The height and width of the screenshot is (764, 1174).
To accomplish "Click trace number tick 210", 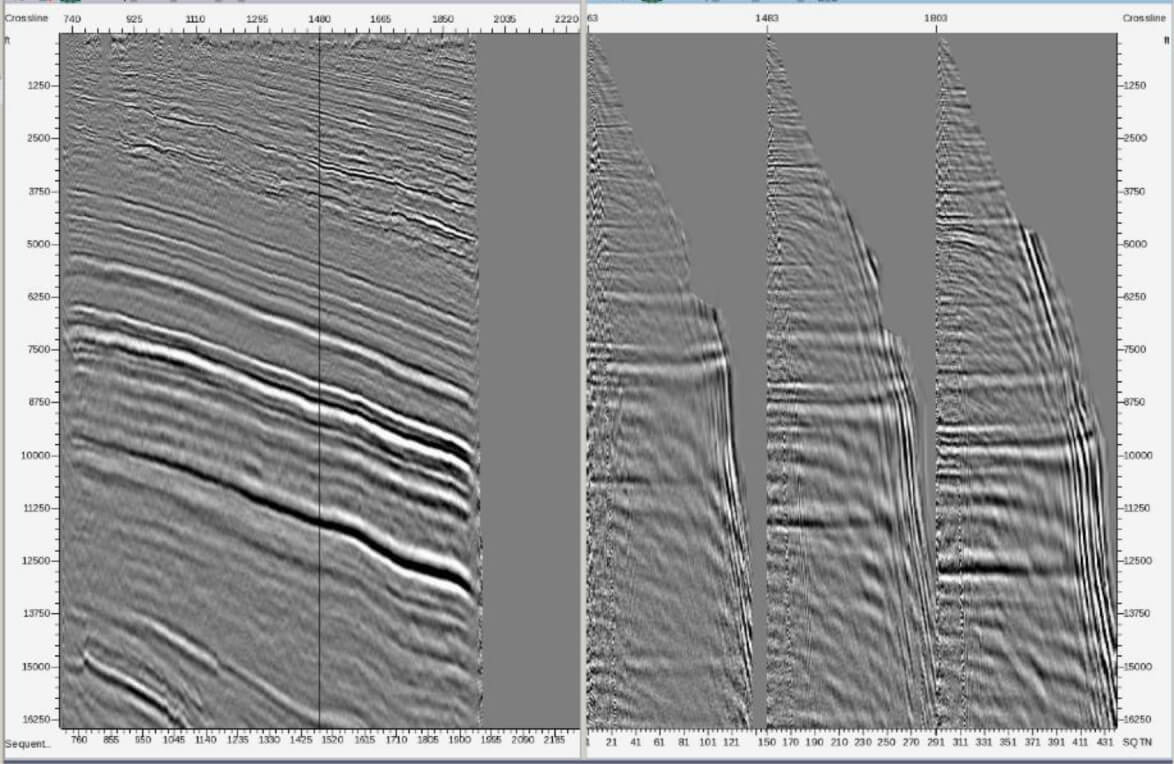I will click(x=839, y=742).
